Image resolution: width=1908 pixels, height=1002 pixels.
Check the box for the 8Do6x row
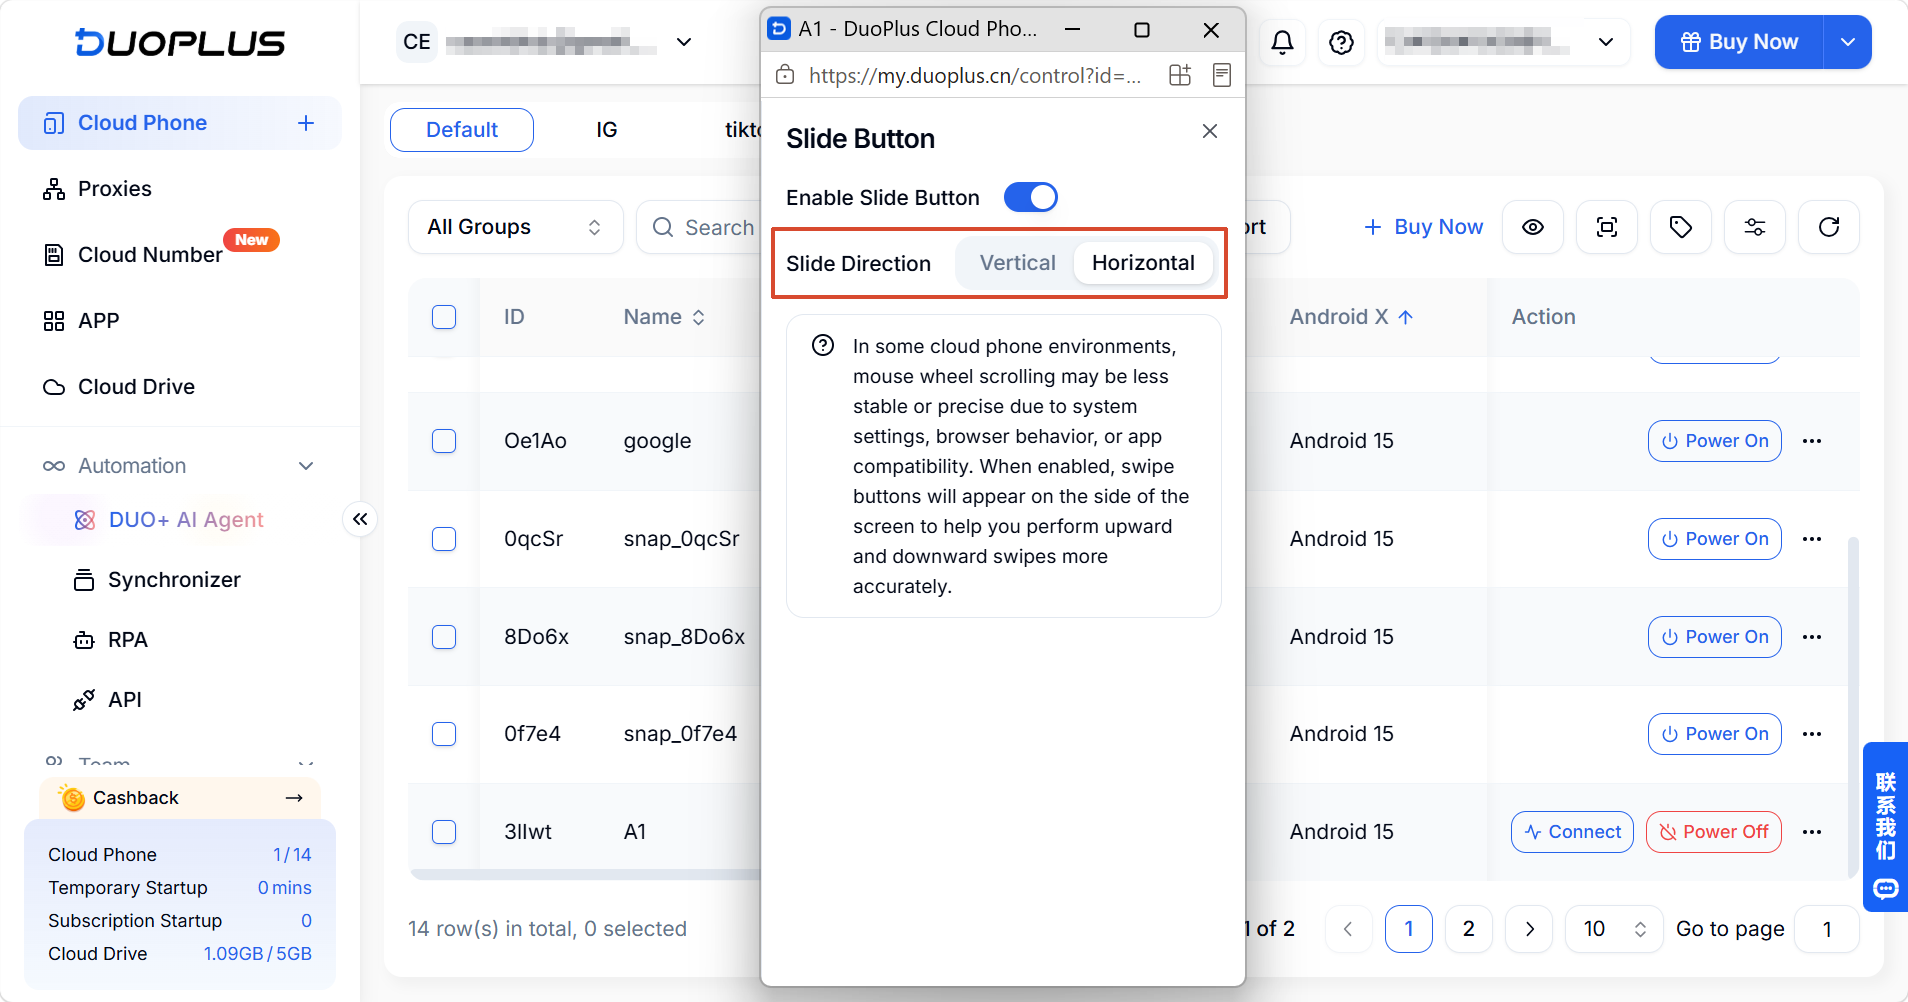point(444,637)
